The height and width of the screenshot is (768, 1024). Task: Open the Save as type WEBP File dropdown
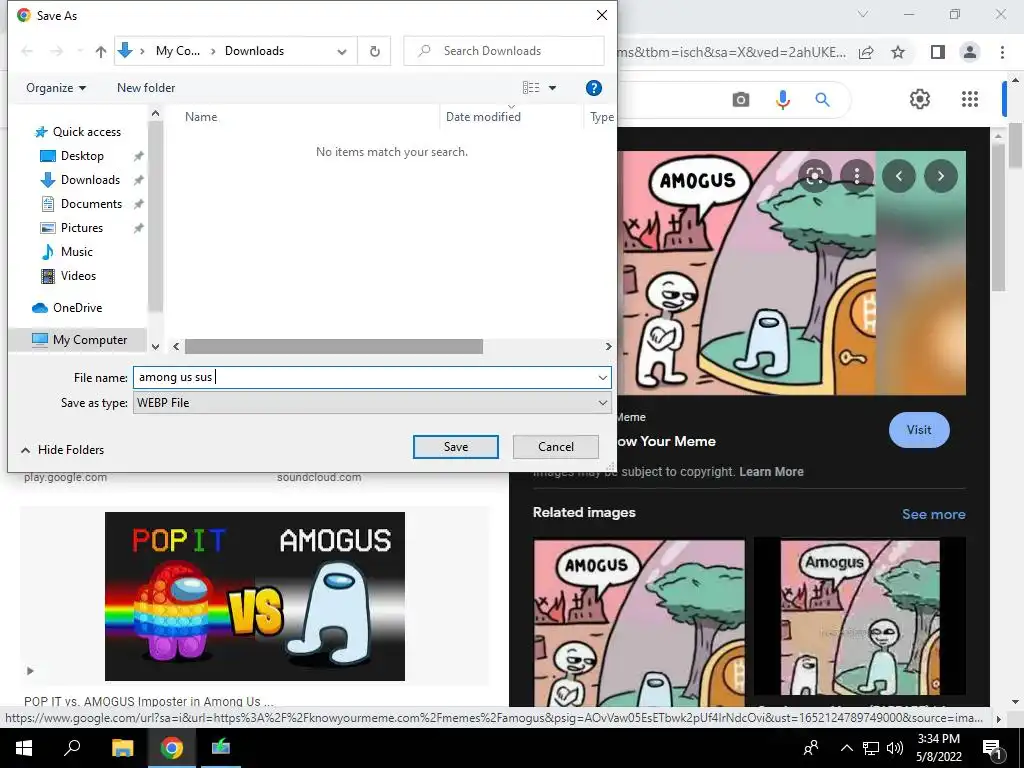coord(372,403)
